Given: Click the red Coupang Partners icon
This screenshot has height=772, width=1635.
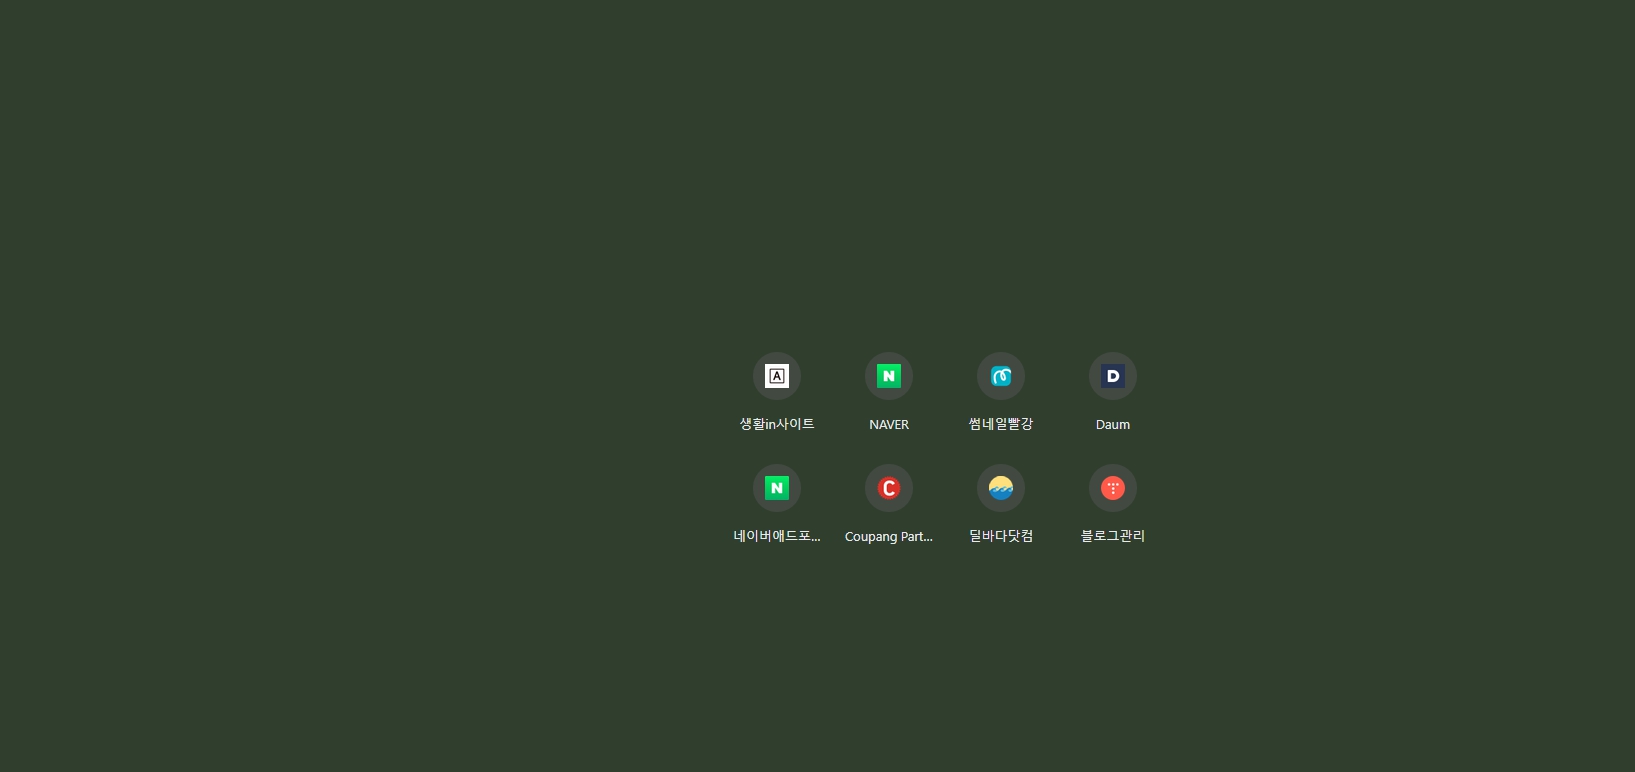Looking at the screenshot, I should click(x=889, y=488).
